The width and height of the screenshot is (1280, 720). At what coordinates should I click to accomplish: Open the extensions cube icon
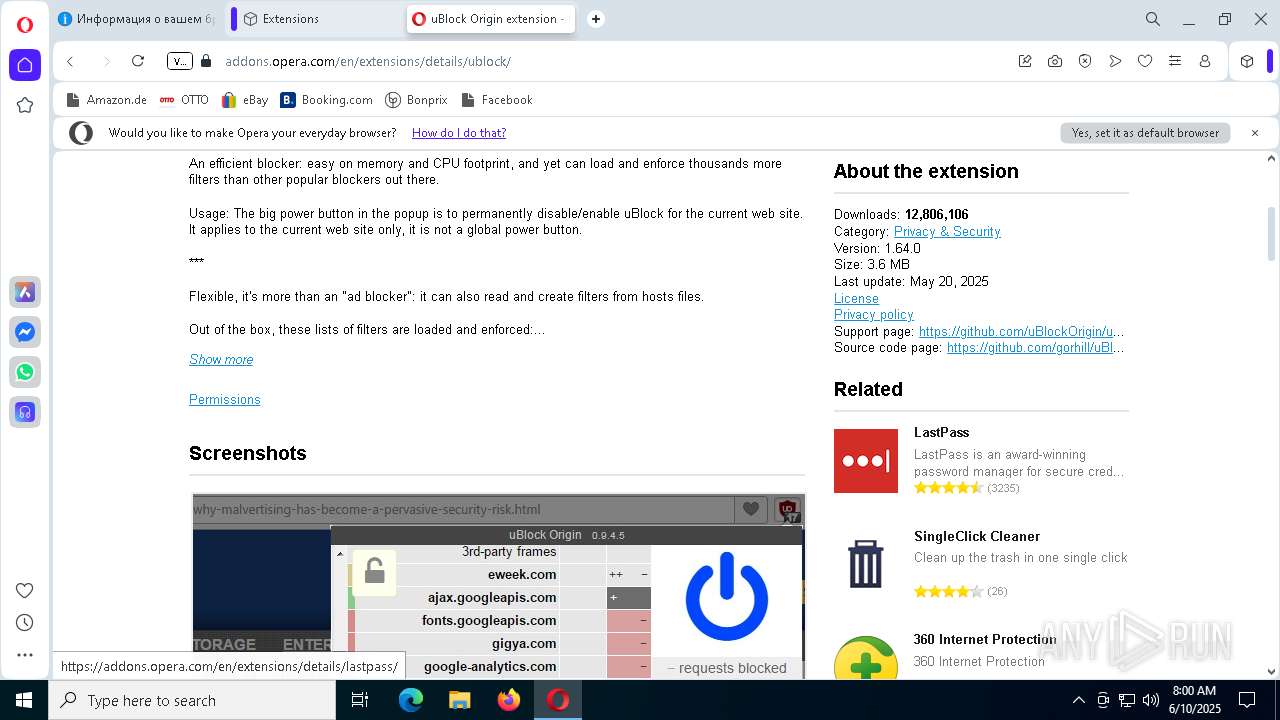[x=1247, y=61]
